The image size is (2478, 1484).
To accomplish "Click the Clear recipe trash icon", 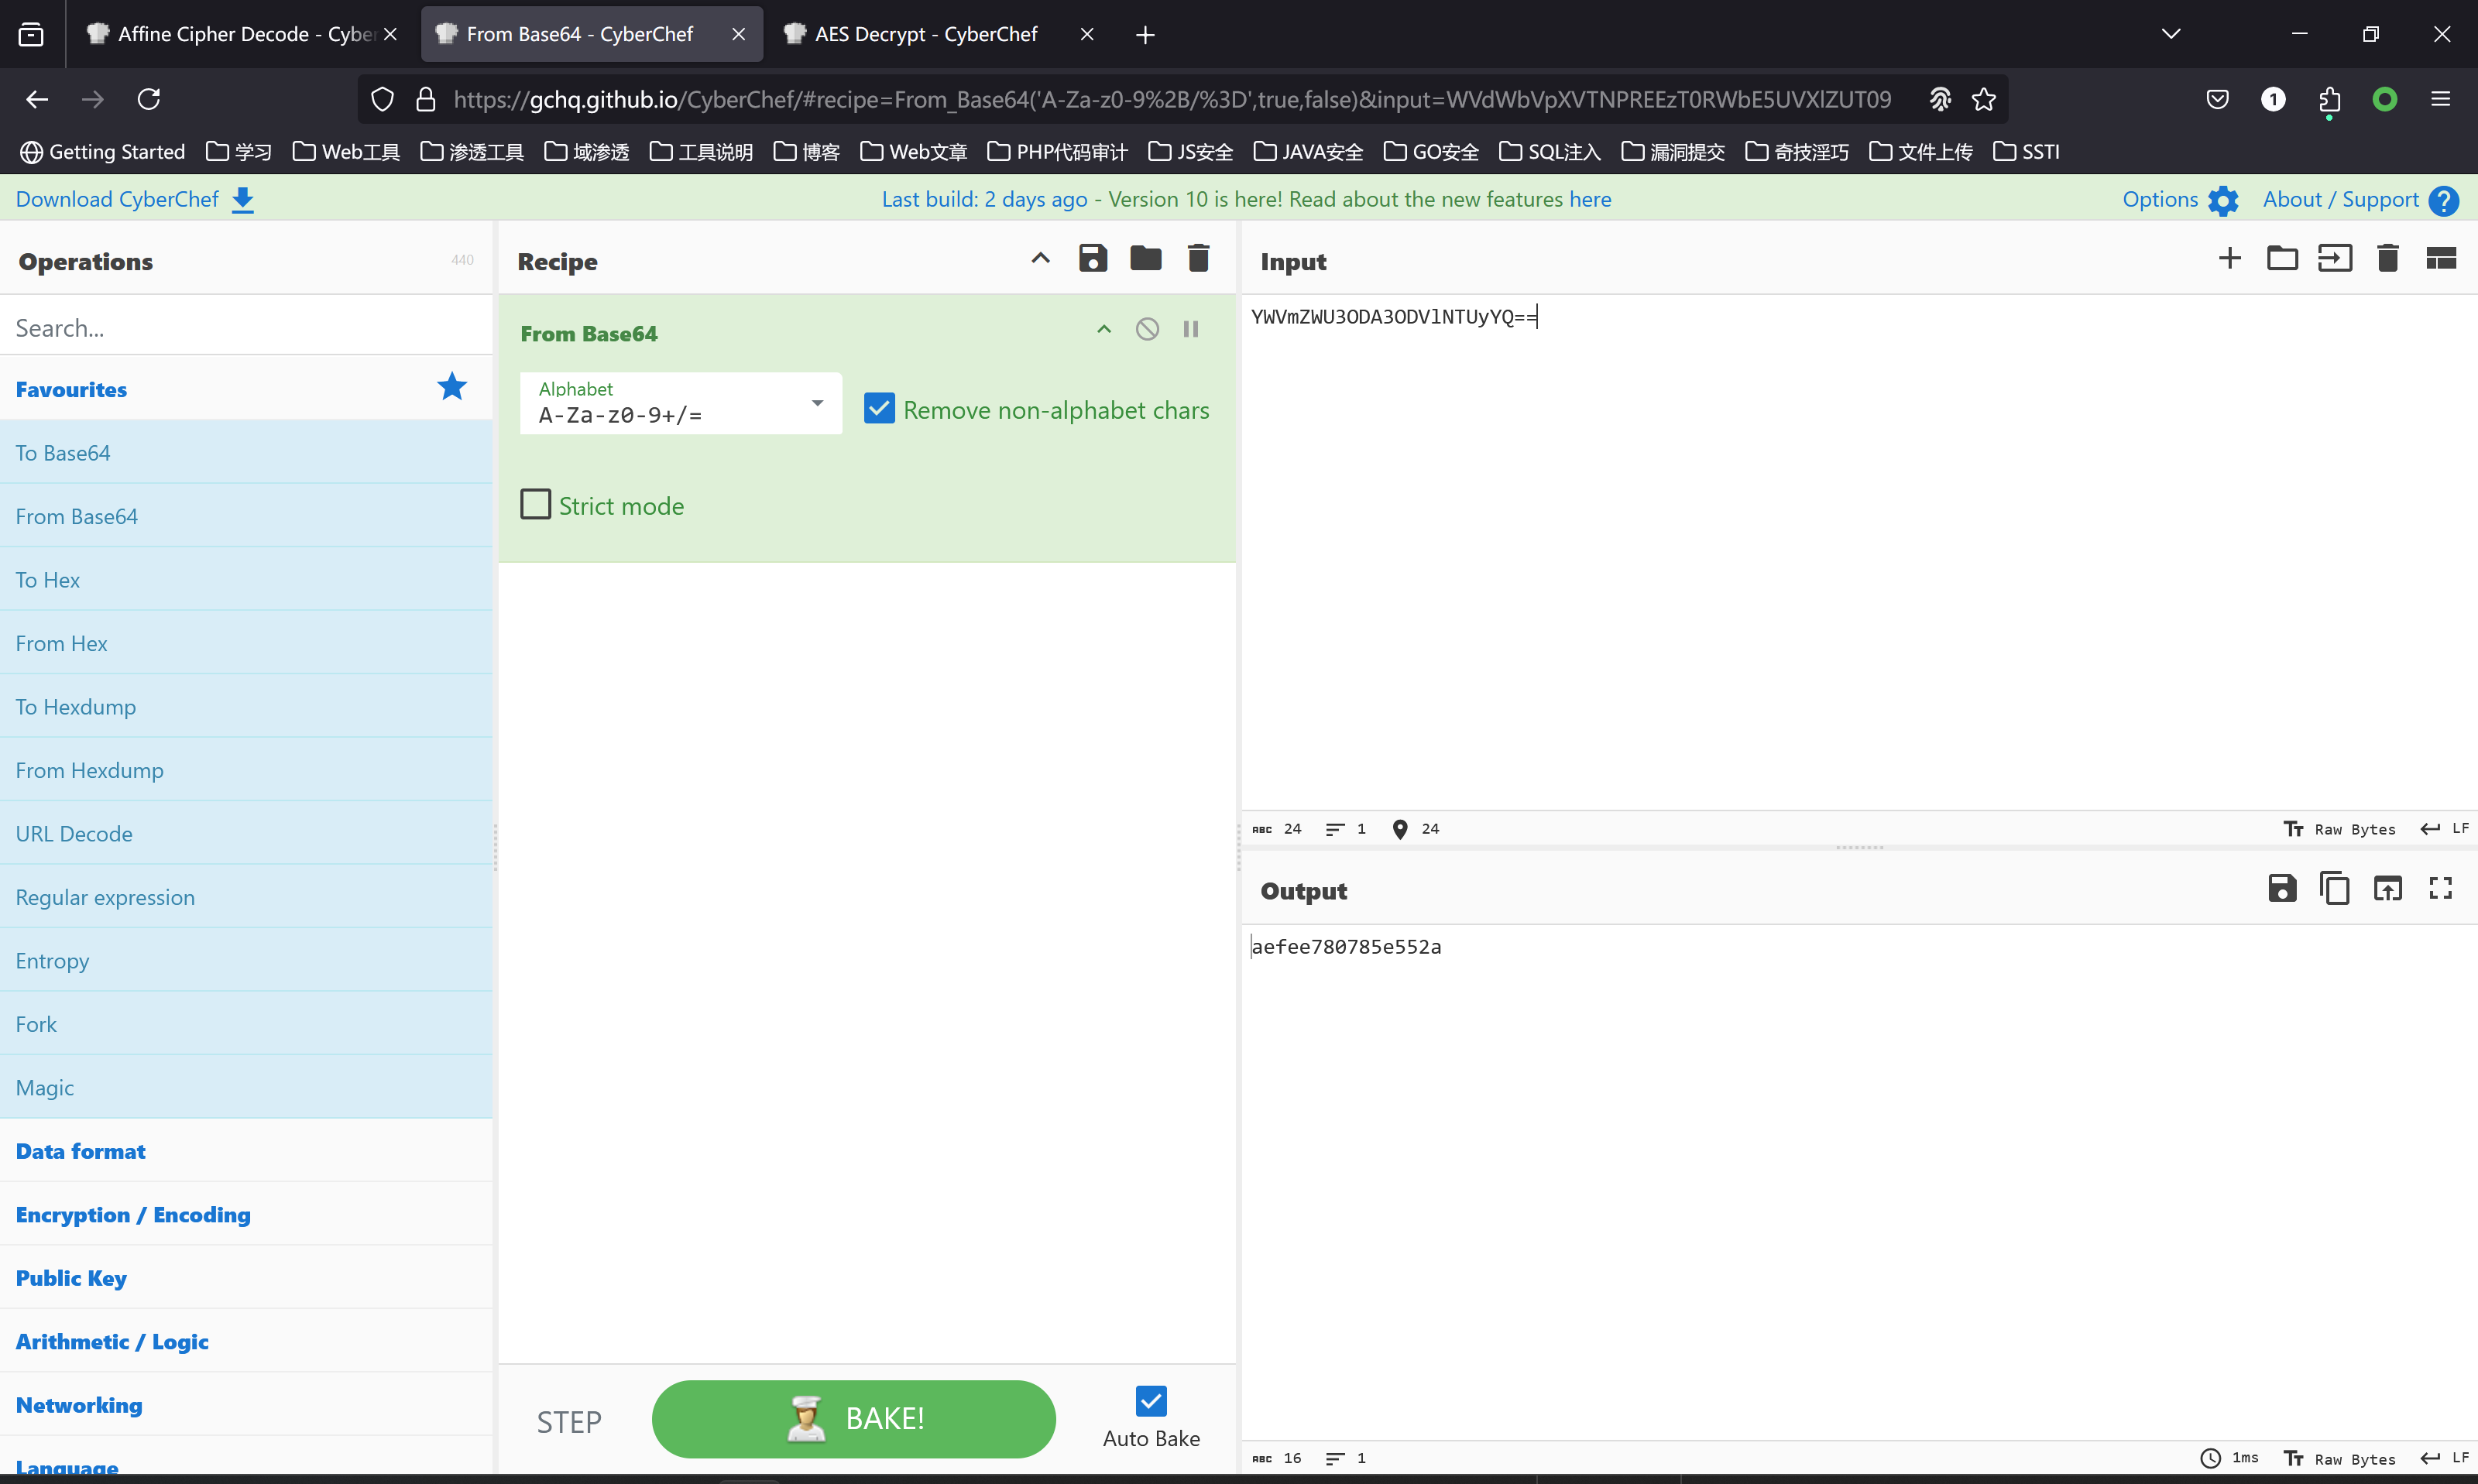I will tap(1198, 259).
